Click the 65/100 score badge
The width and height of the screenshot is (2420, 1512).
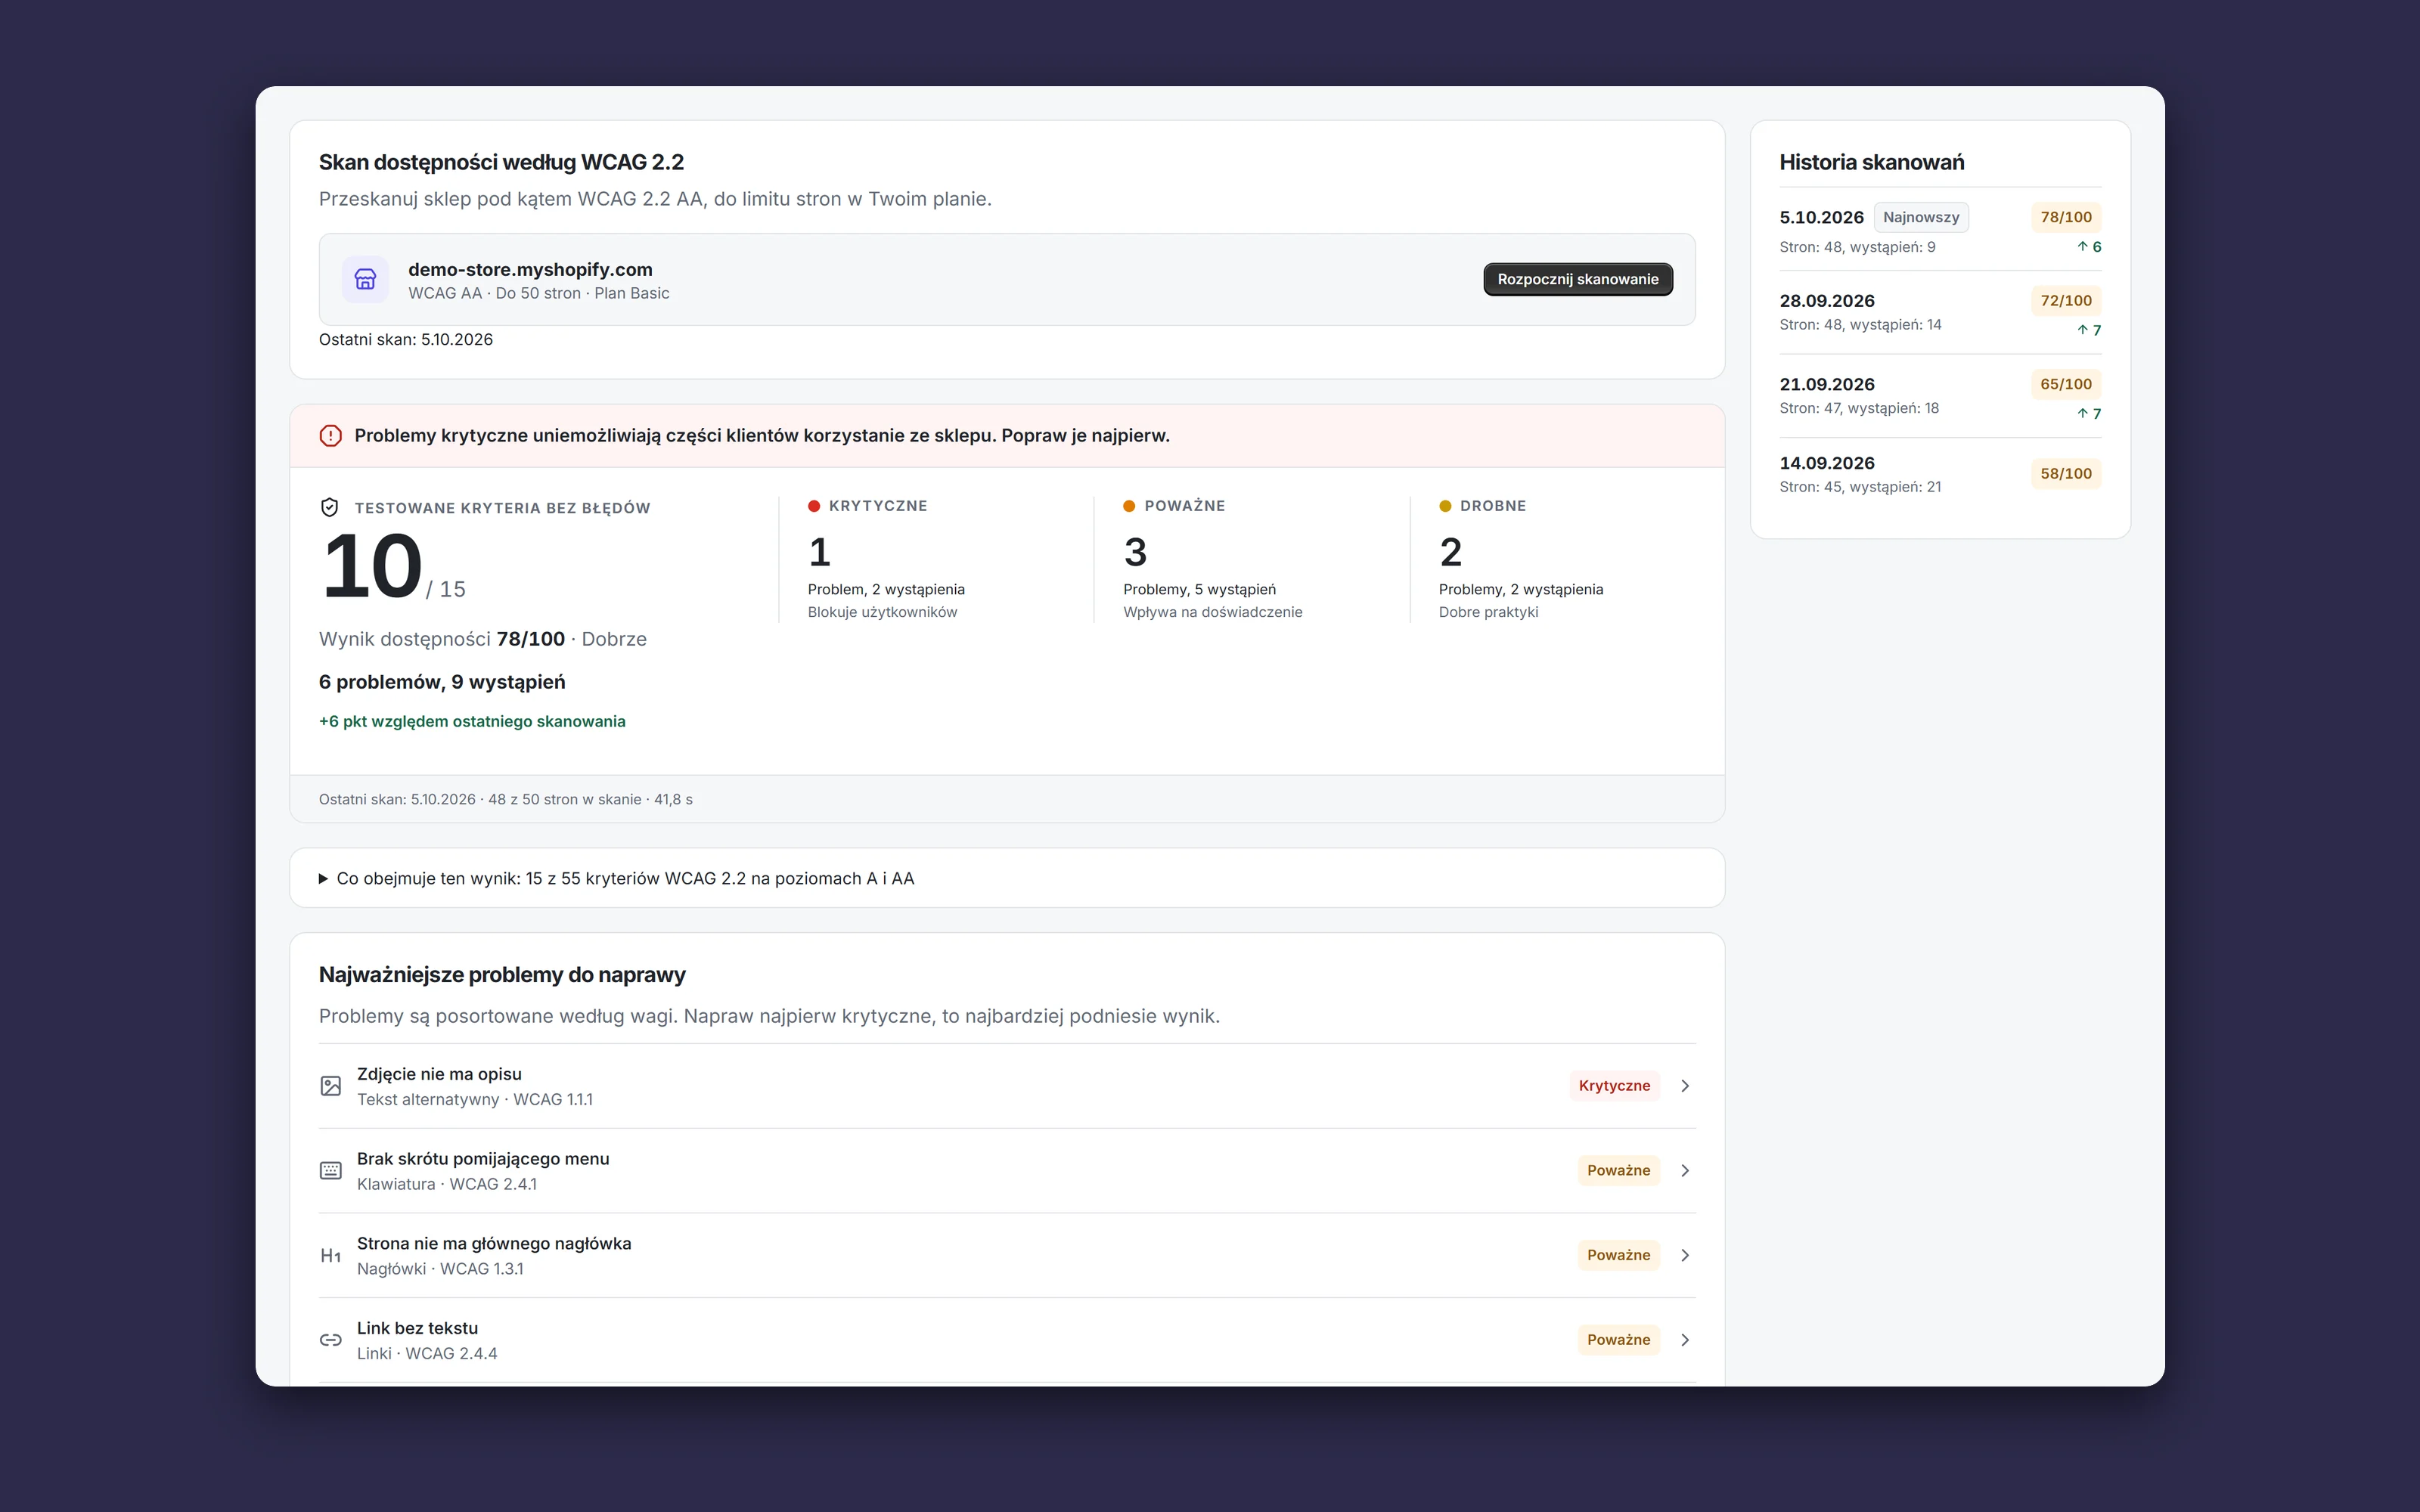tap(2066, 384)
